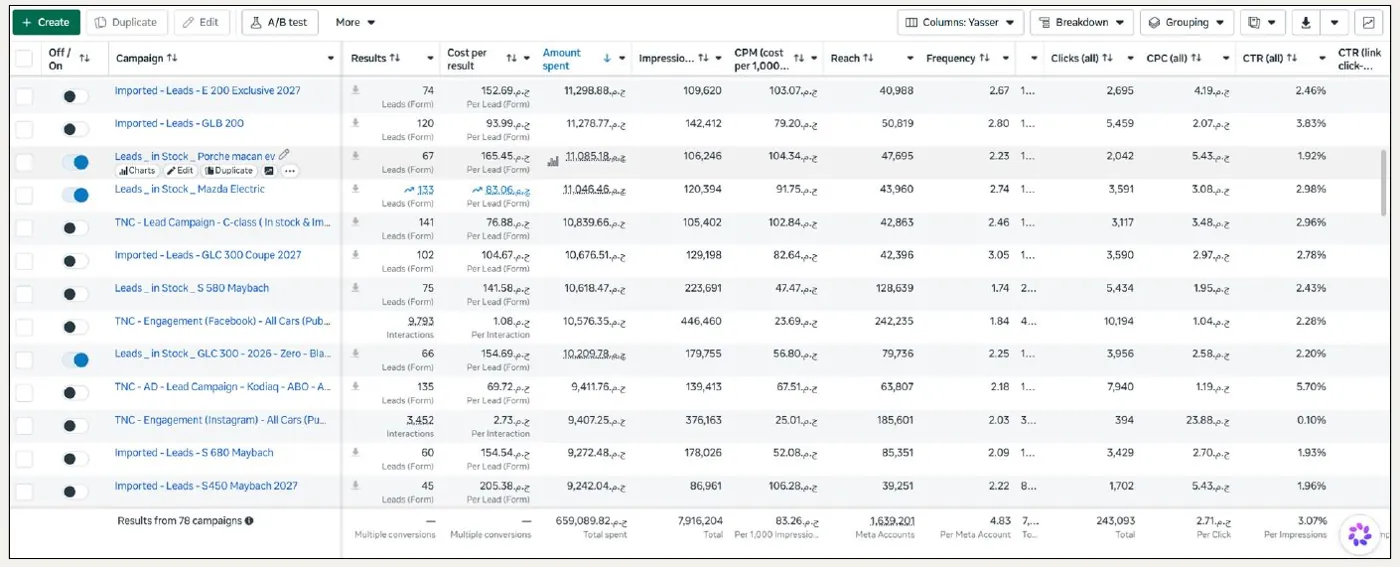The width and height of the screenshot is (1400, 567).
Task: Click download icon in GLB 200 results cell
Action: click(355, 123)
